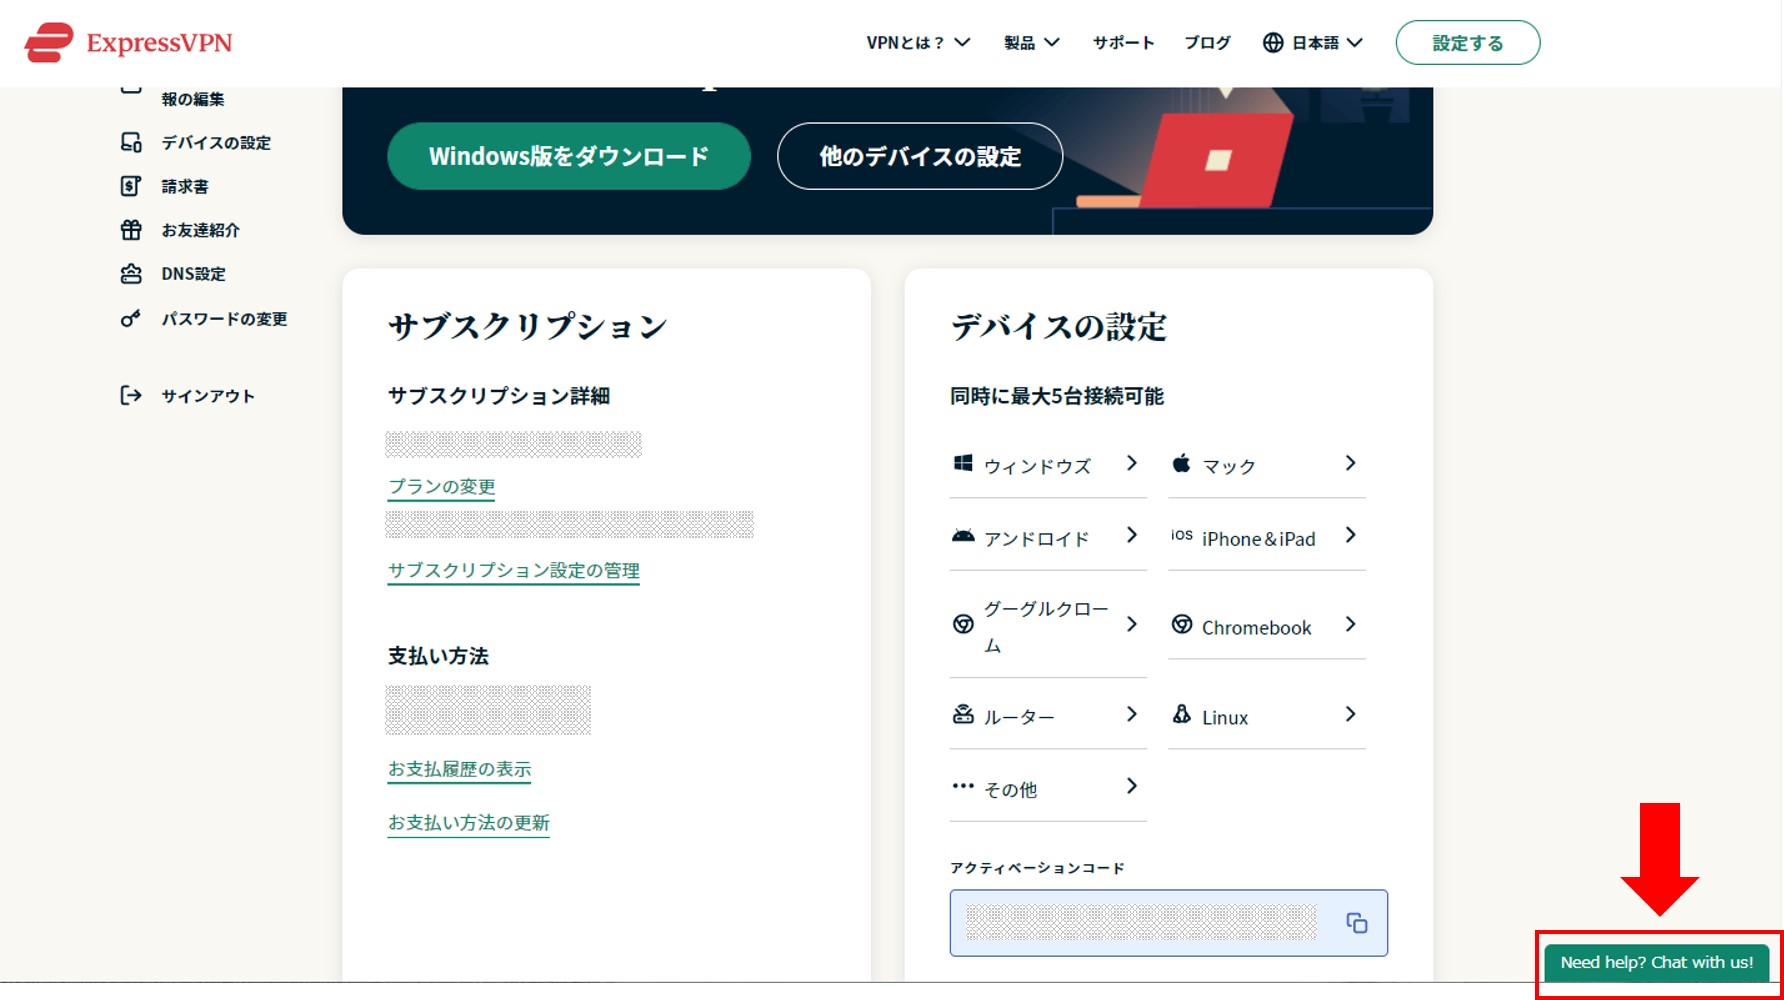Select パスワードの変更 in the sidebar
Screen dimensions: 1784x1000
coord(225,318)
